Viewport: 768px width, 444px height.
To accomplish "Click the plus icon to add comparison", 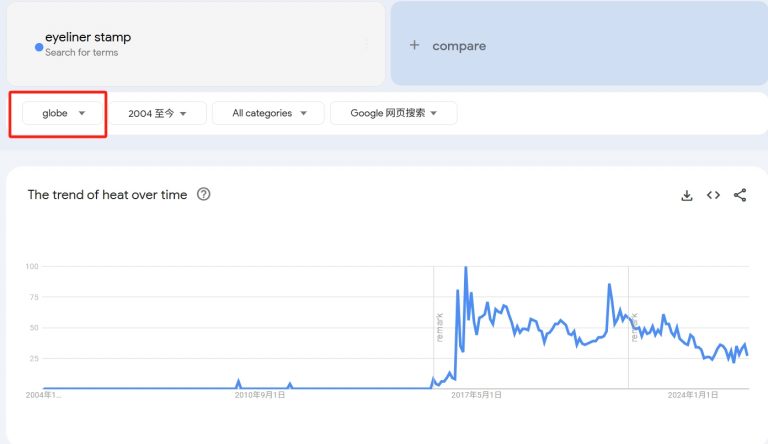I will point(414,45).
